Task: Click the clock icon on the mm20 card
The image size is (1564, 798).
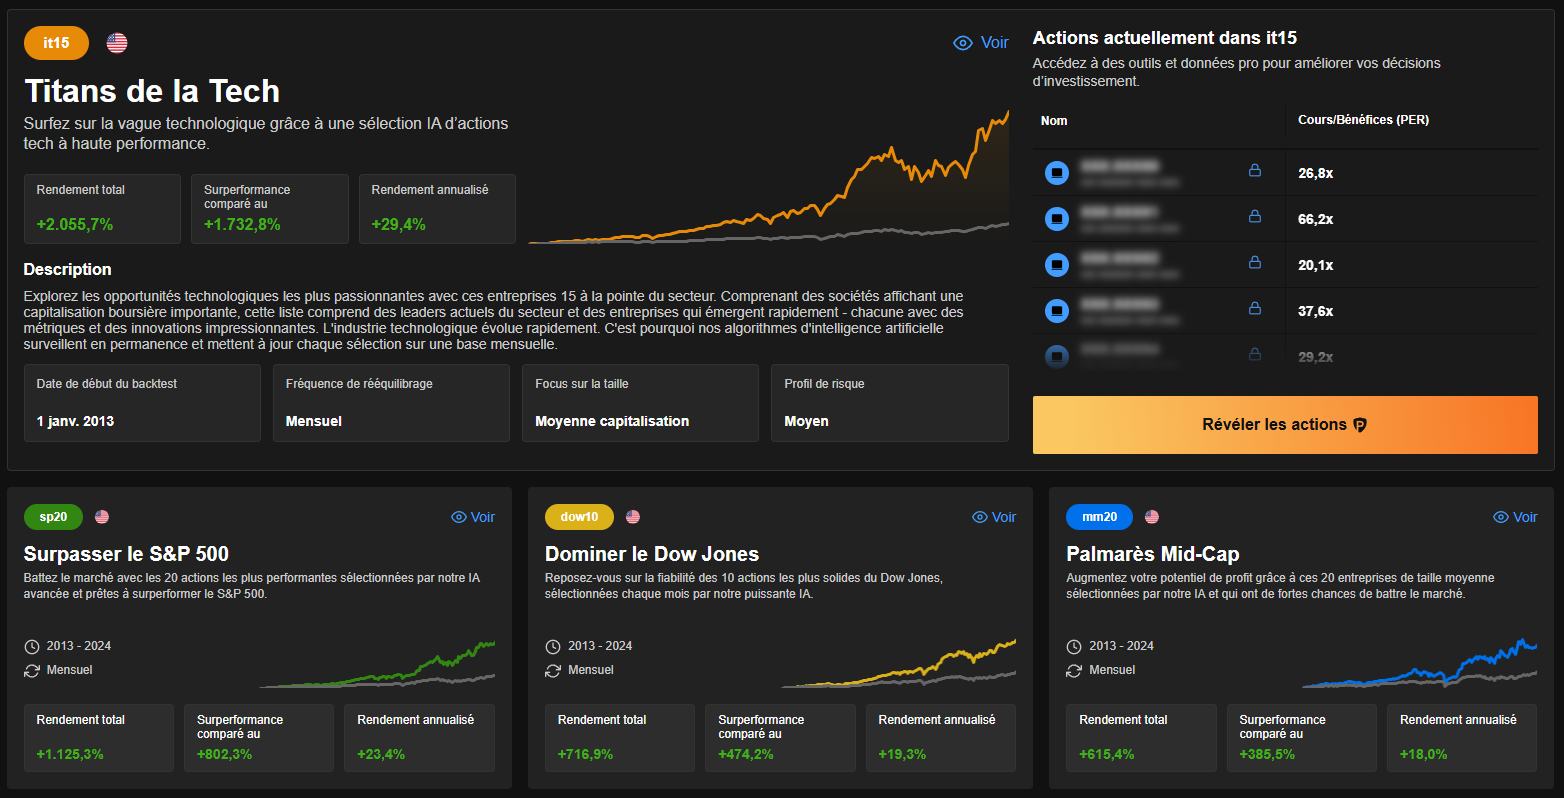Action: [x=1074, y=647]
